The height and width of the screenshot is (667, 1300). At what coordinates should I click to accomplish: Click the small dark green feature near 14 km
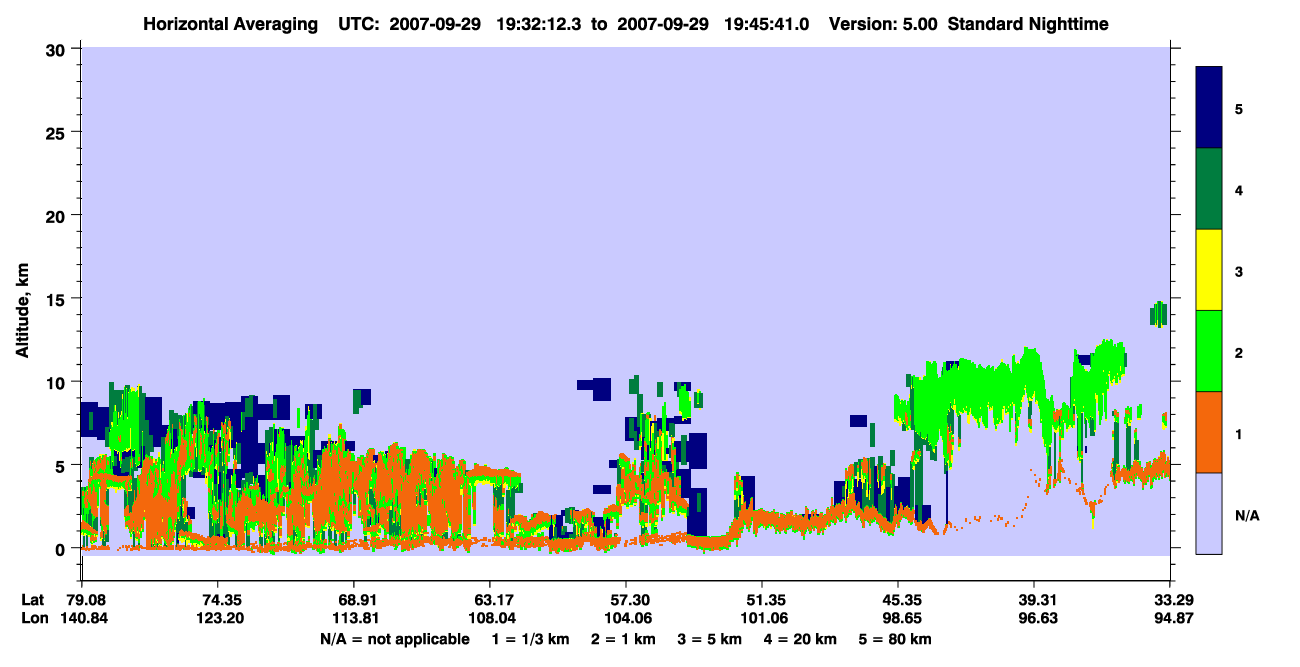point(1158,314)
